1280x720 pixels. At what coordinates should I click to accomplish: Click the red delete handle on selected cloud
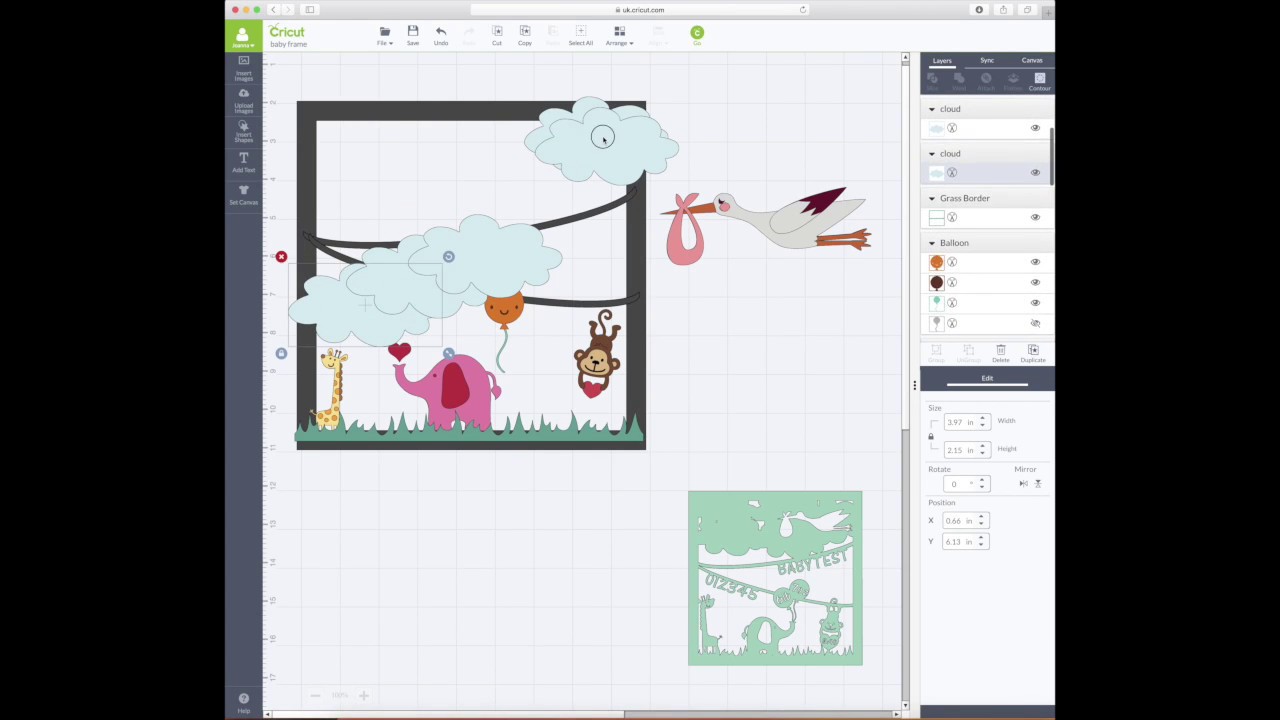pos(281,257)
